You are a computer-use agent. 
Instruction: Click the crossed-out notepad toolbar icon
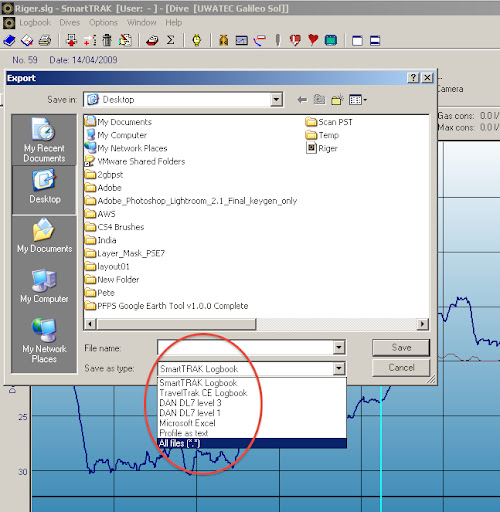coord(125,40)
